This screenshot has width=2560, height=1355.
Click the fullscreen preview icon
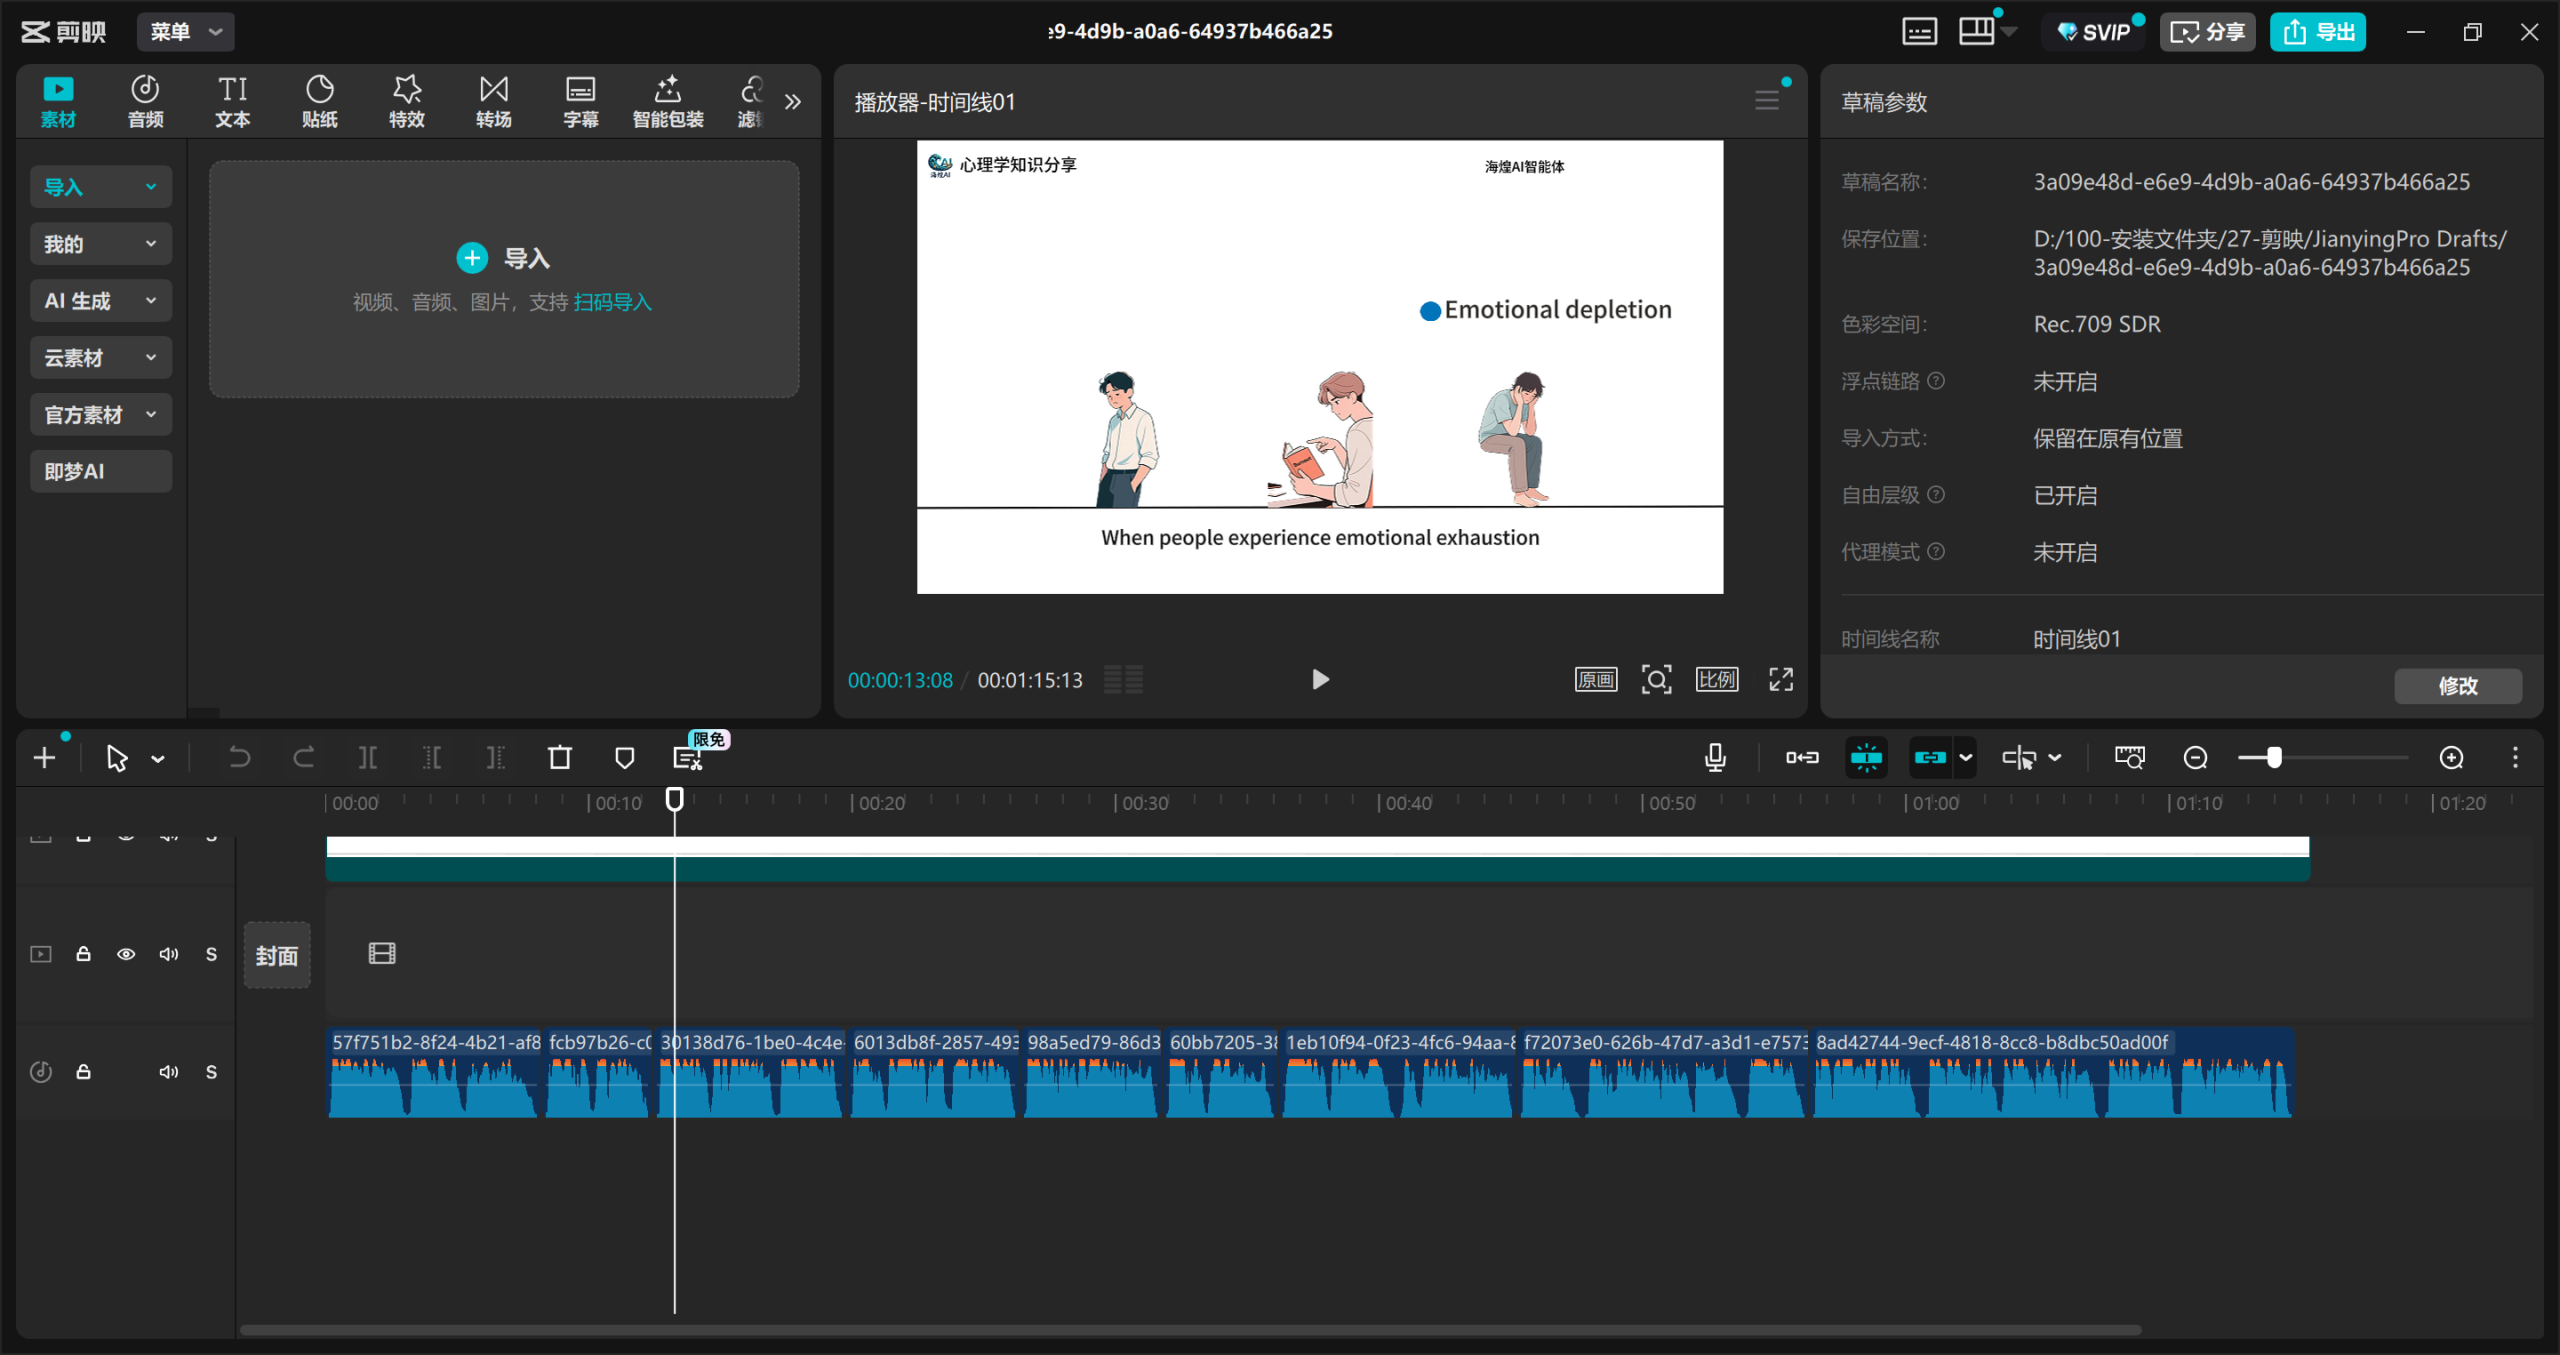point(1781,680)
